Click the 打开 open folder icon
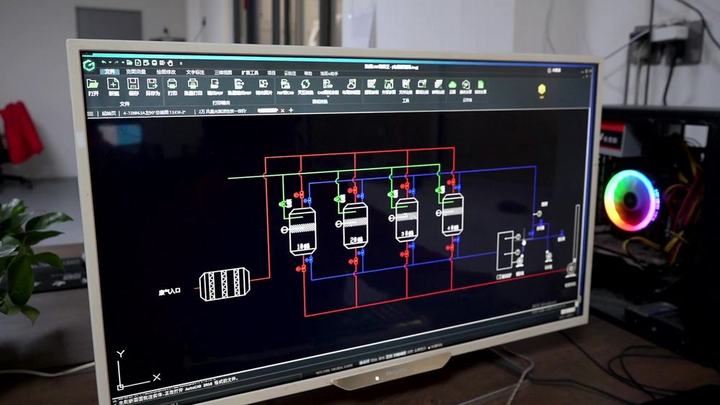This screenshot has height=405, width=720. click(x=93, y=84)
